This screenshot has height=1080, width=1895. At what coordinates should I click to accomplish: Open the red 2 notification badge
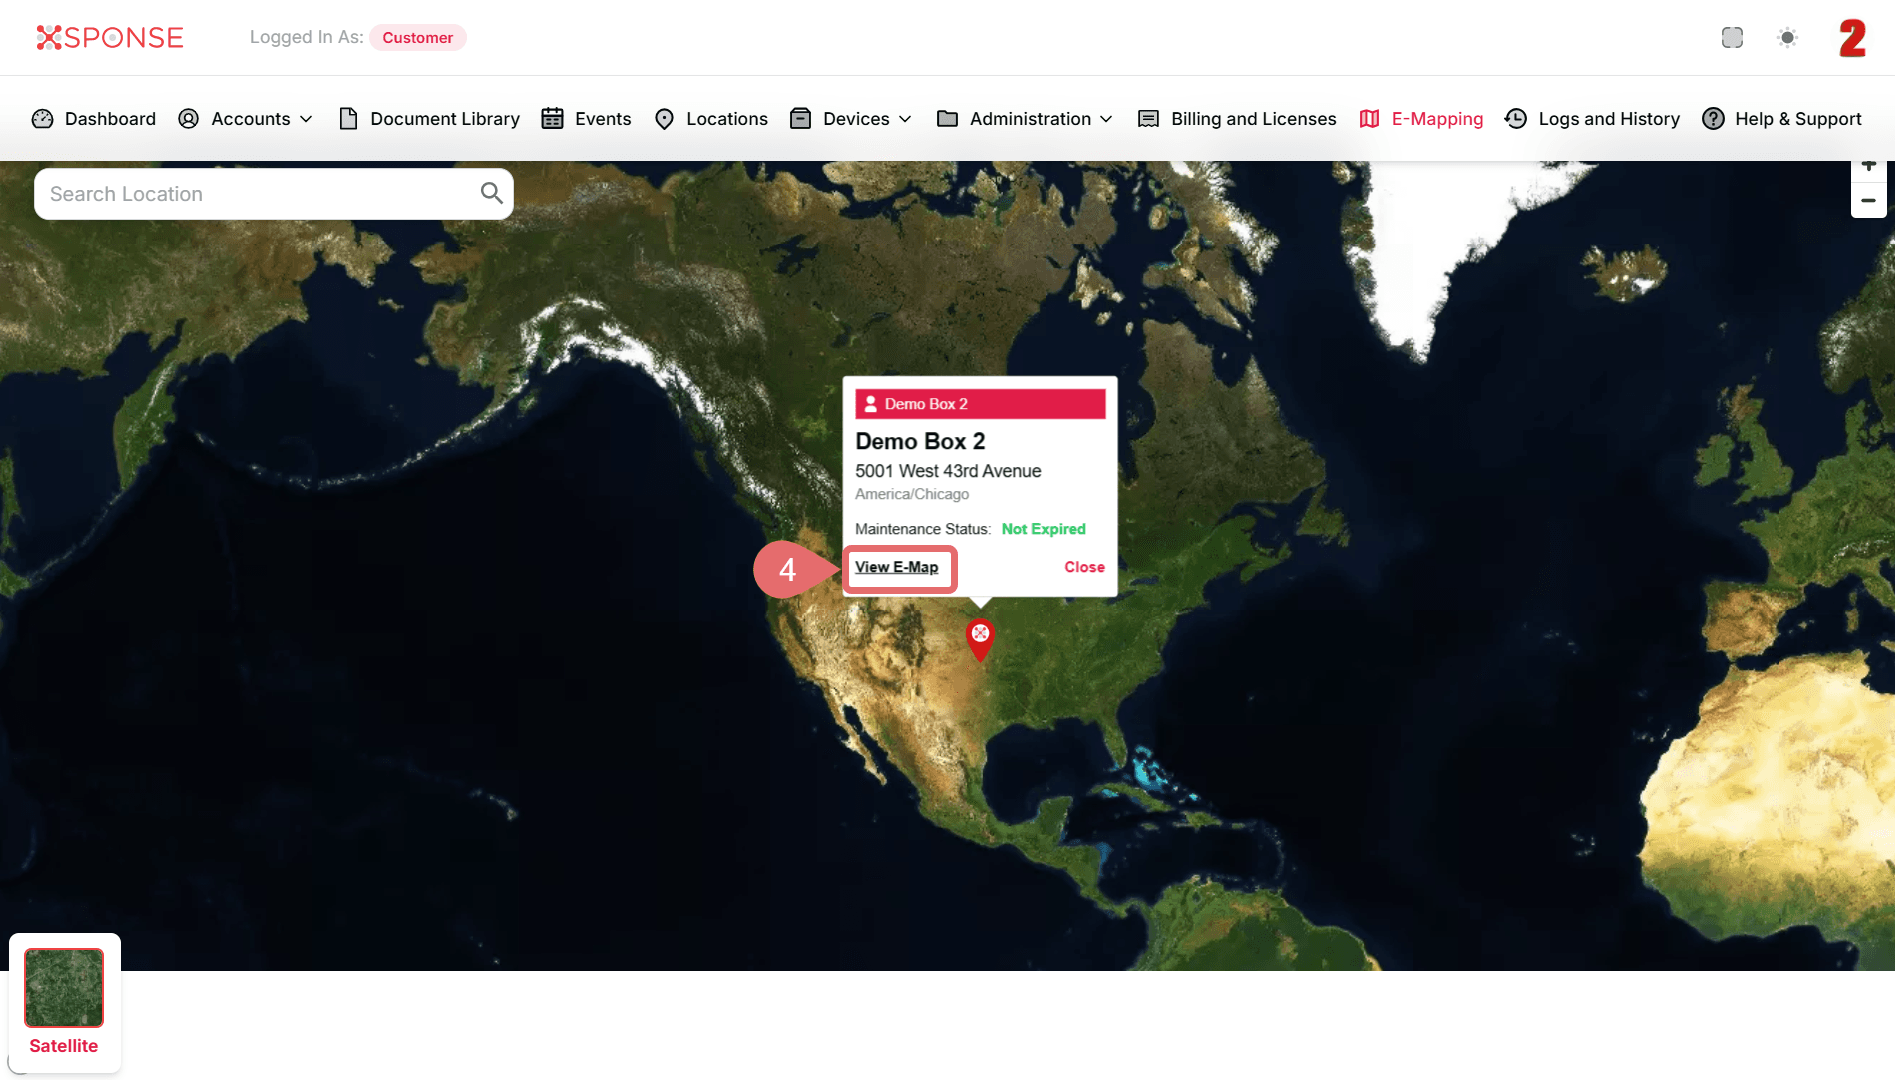pos(1852,38)
